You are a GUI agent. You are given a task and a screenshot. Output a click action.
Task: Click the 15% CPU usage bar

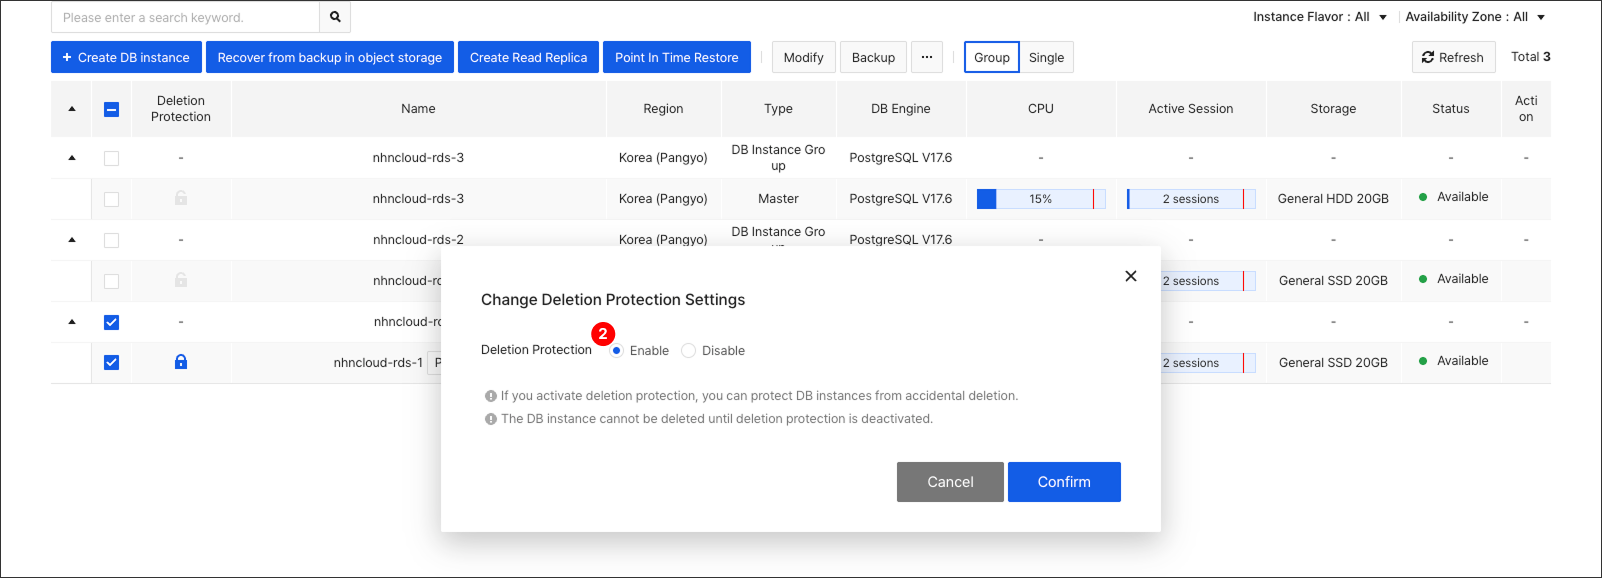[1041, 199]
